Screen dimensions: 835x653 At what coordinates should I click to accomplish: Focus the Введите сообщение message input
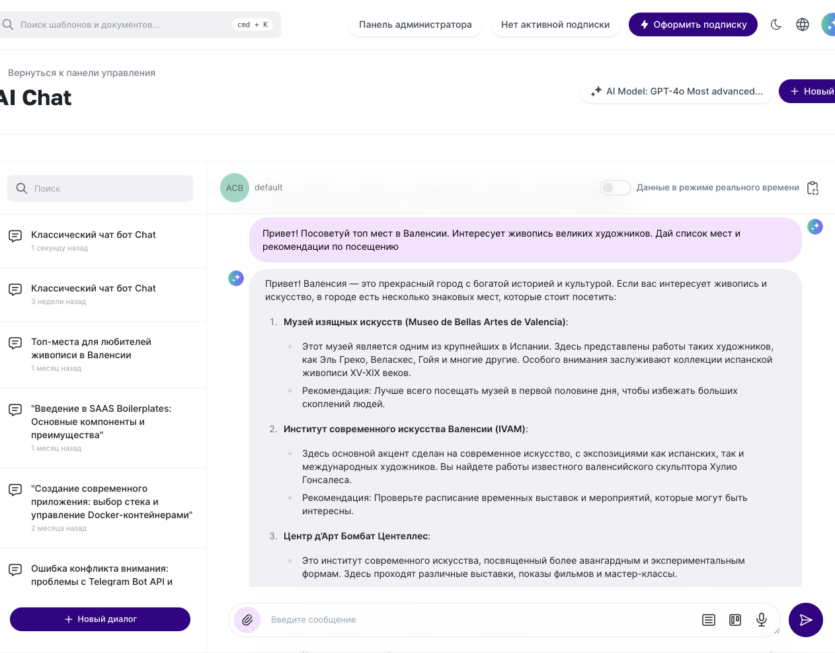[x=480, y=620]
